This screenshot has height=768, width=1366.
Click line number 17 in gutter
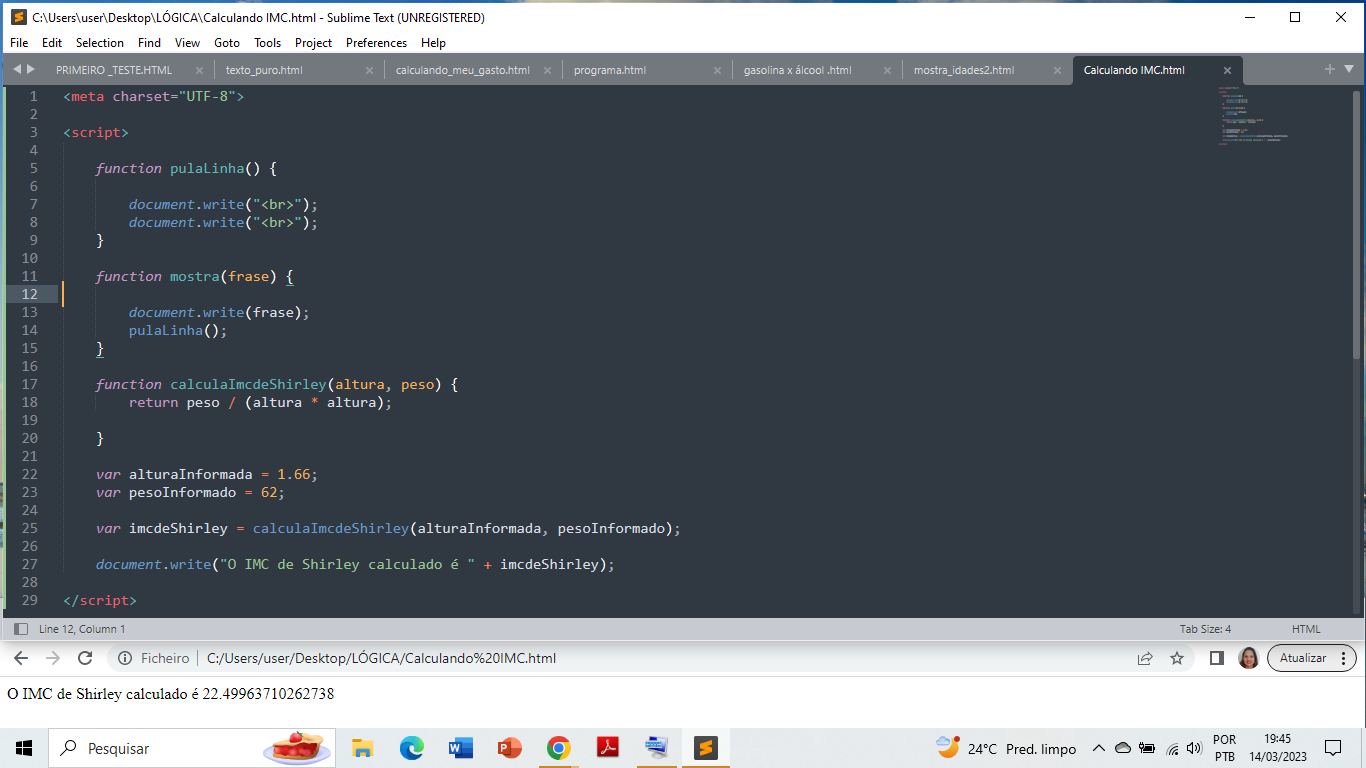click(x=29, y=384)
